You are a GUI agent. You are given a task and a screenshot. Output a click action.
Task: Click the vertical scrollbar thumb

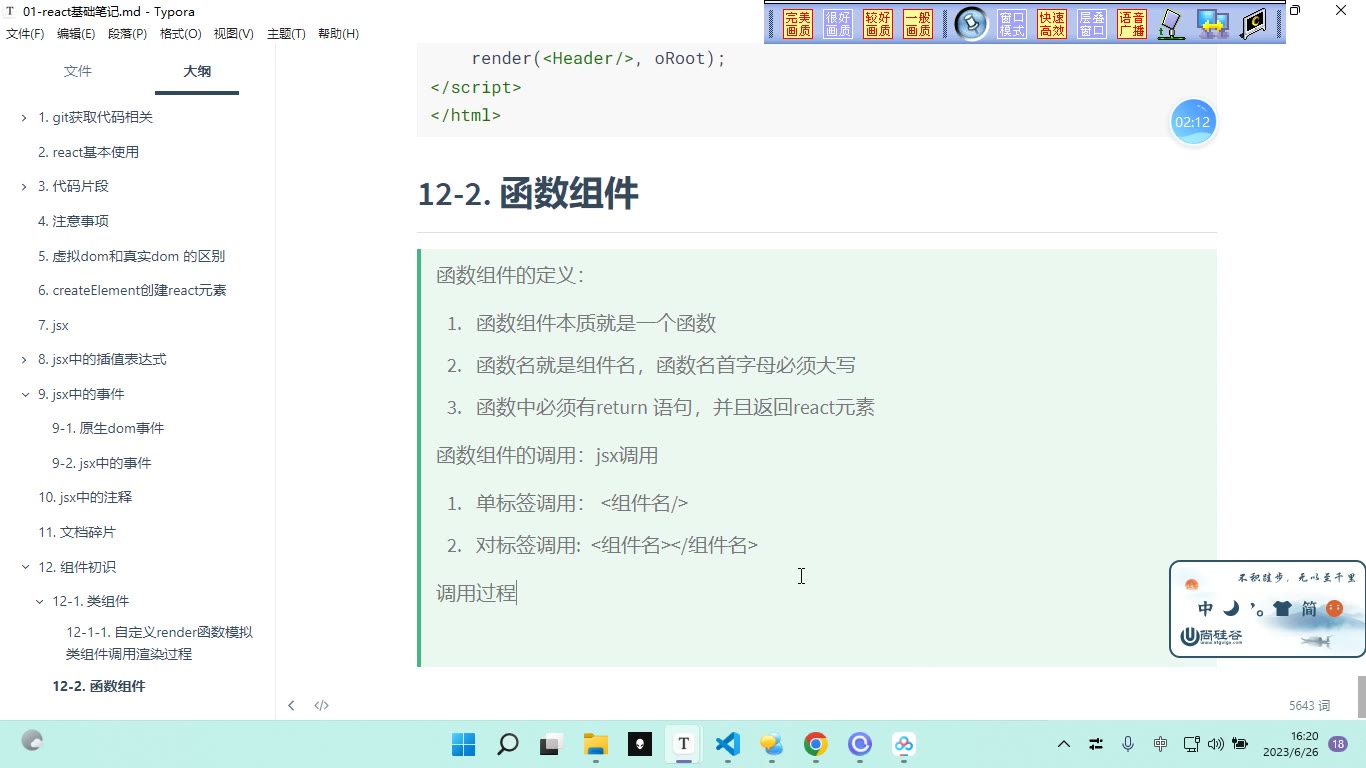[x=1361, y=697]
